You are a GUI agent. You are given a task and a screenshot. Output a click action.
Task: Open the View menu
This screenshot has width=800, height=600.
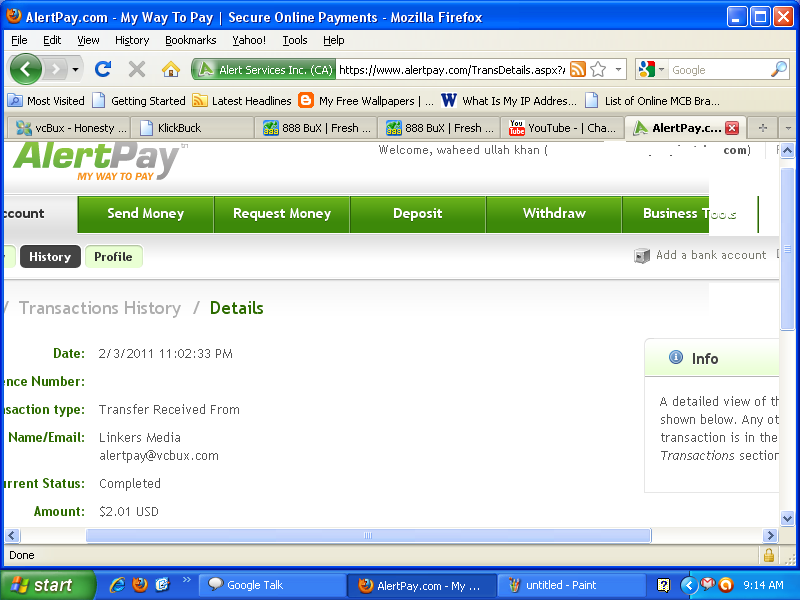(88, 40)
